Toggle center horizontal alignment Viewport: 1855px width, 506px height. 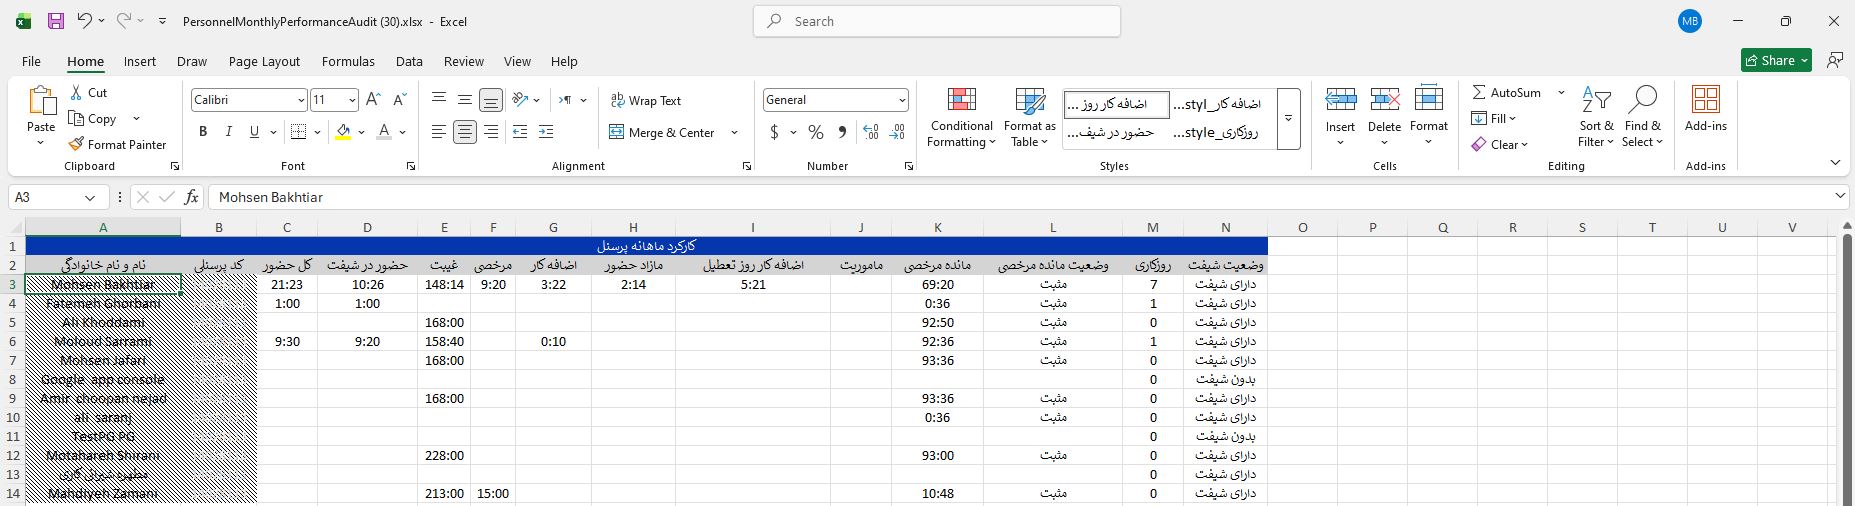pos(465,132)
